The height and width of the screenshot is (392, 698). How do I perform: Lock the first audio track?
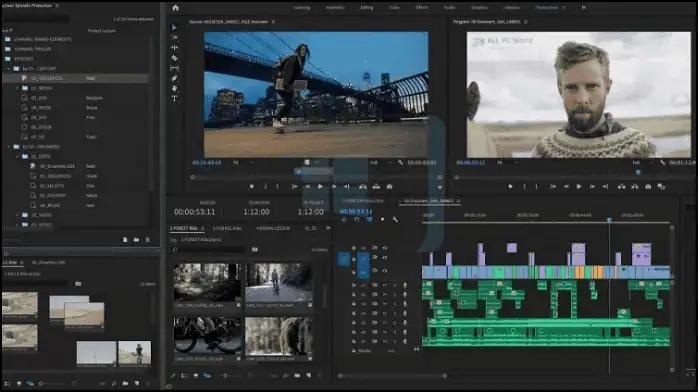[x=354, y=285]
